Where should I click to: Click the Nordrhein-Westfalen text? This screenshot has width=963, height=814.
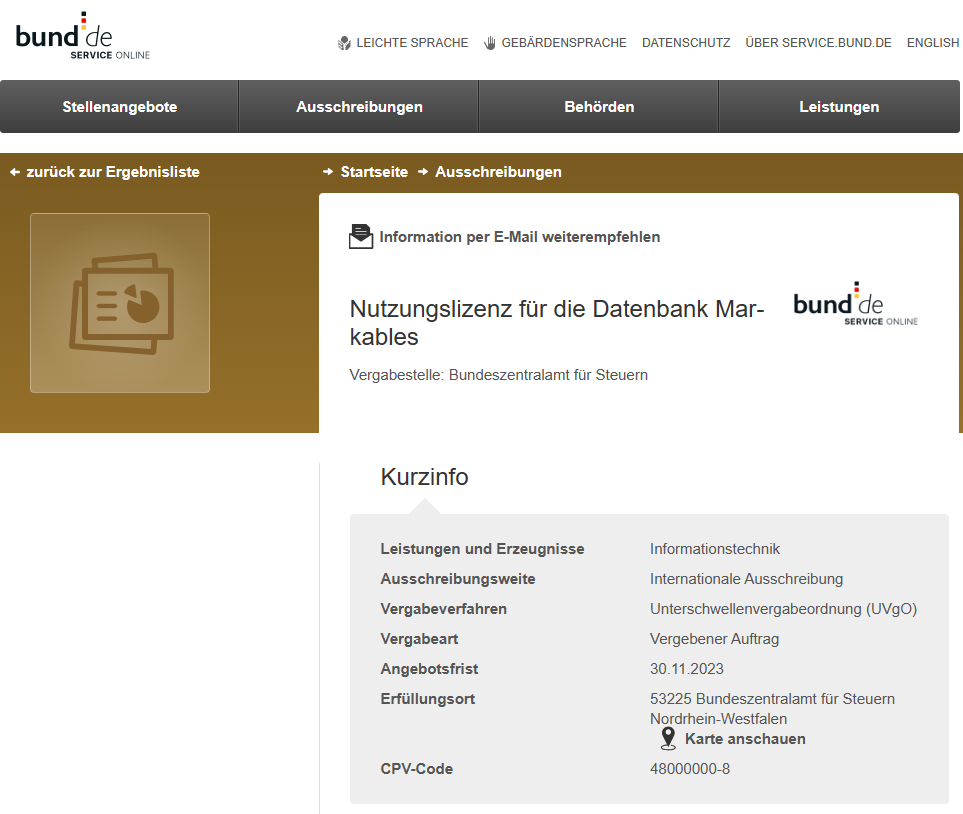point(718,719)
